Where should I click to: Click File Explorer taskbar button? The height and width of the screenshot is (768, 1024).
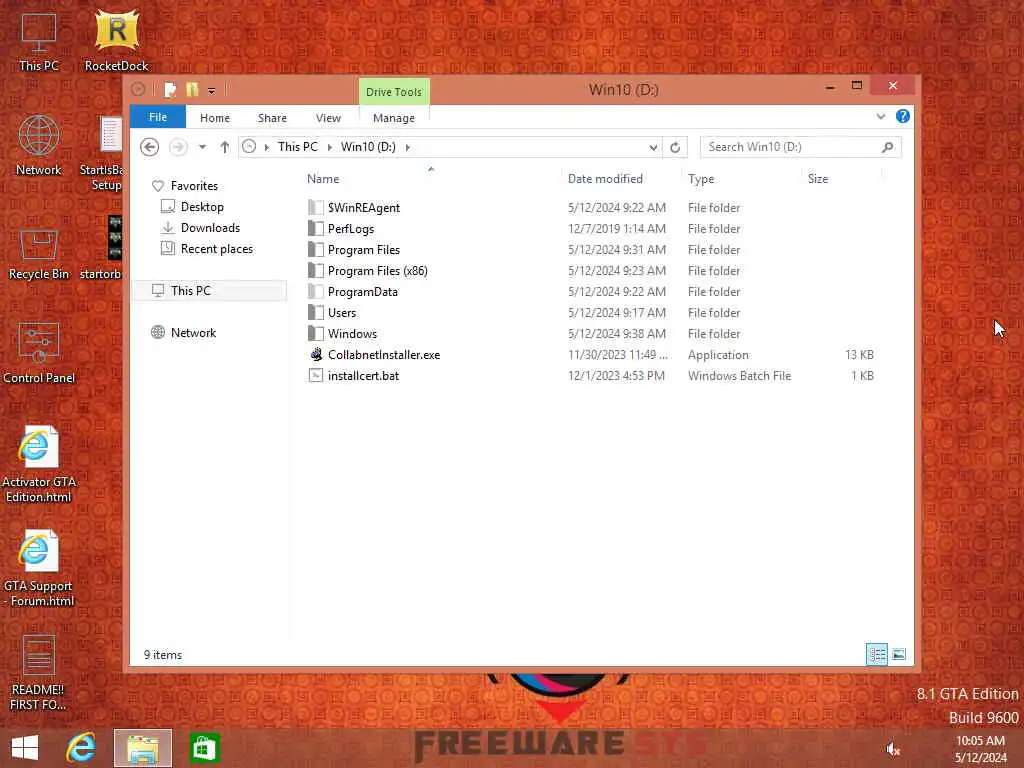(x=143, y=748)
